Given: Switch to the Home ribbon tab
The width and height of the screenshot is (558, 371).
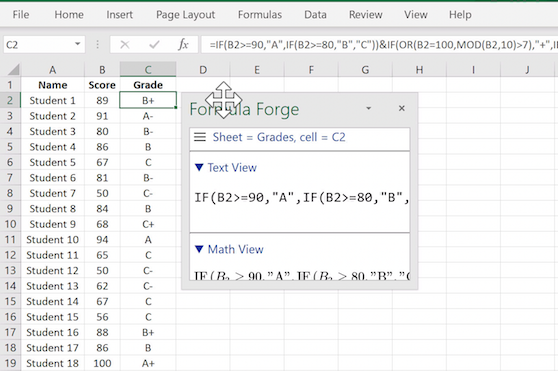Looking at the screenshot, I should (x=69, y=15).
